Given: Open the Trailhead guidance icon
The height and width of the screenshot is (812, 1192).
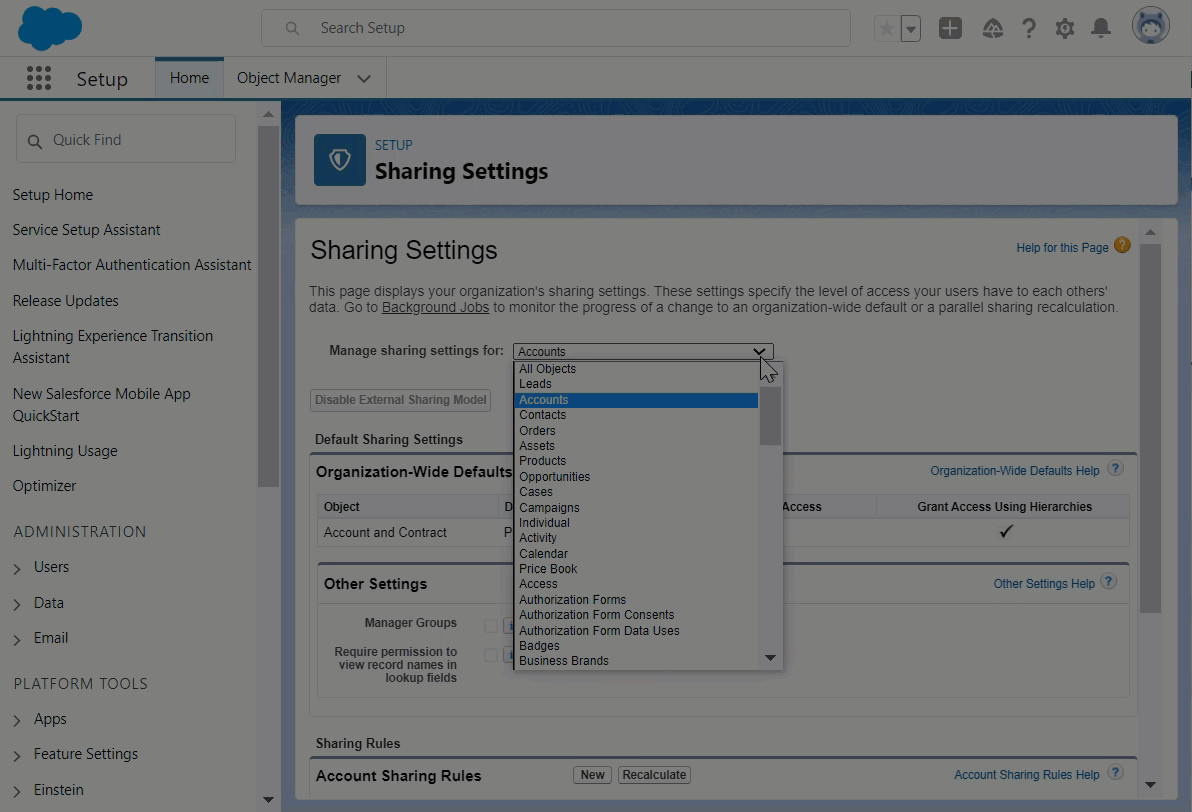Looking at the screenshot, I should click(x=992, y=29).
